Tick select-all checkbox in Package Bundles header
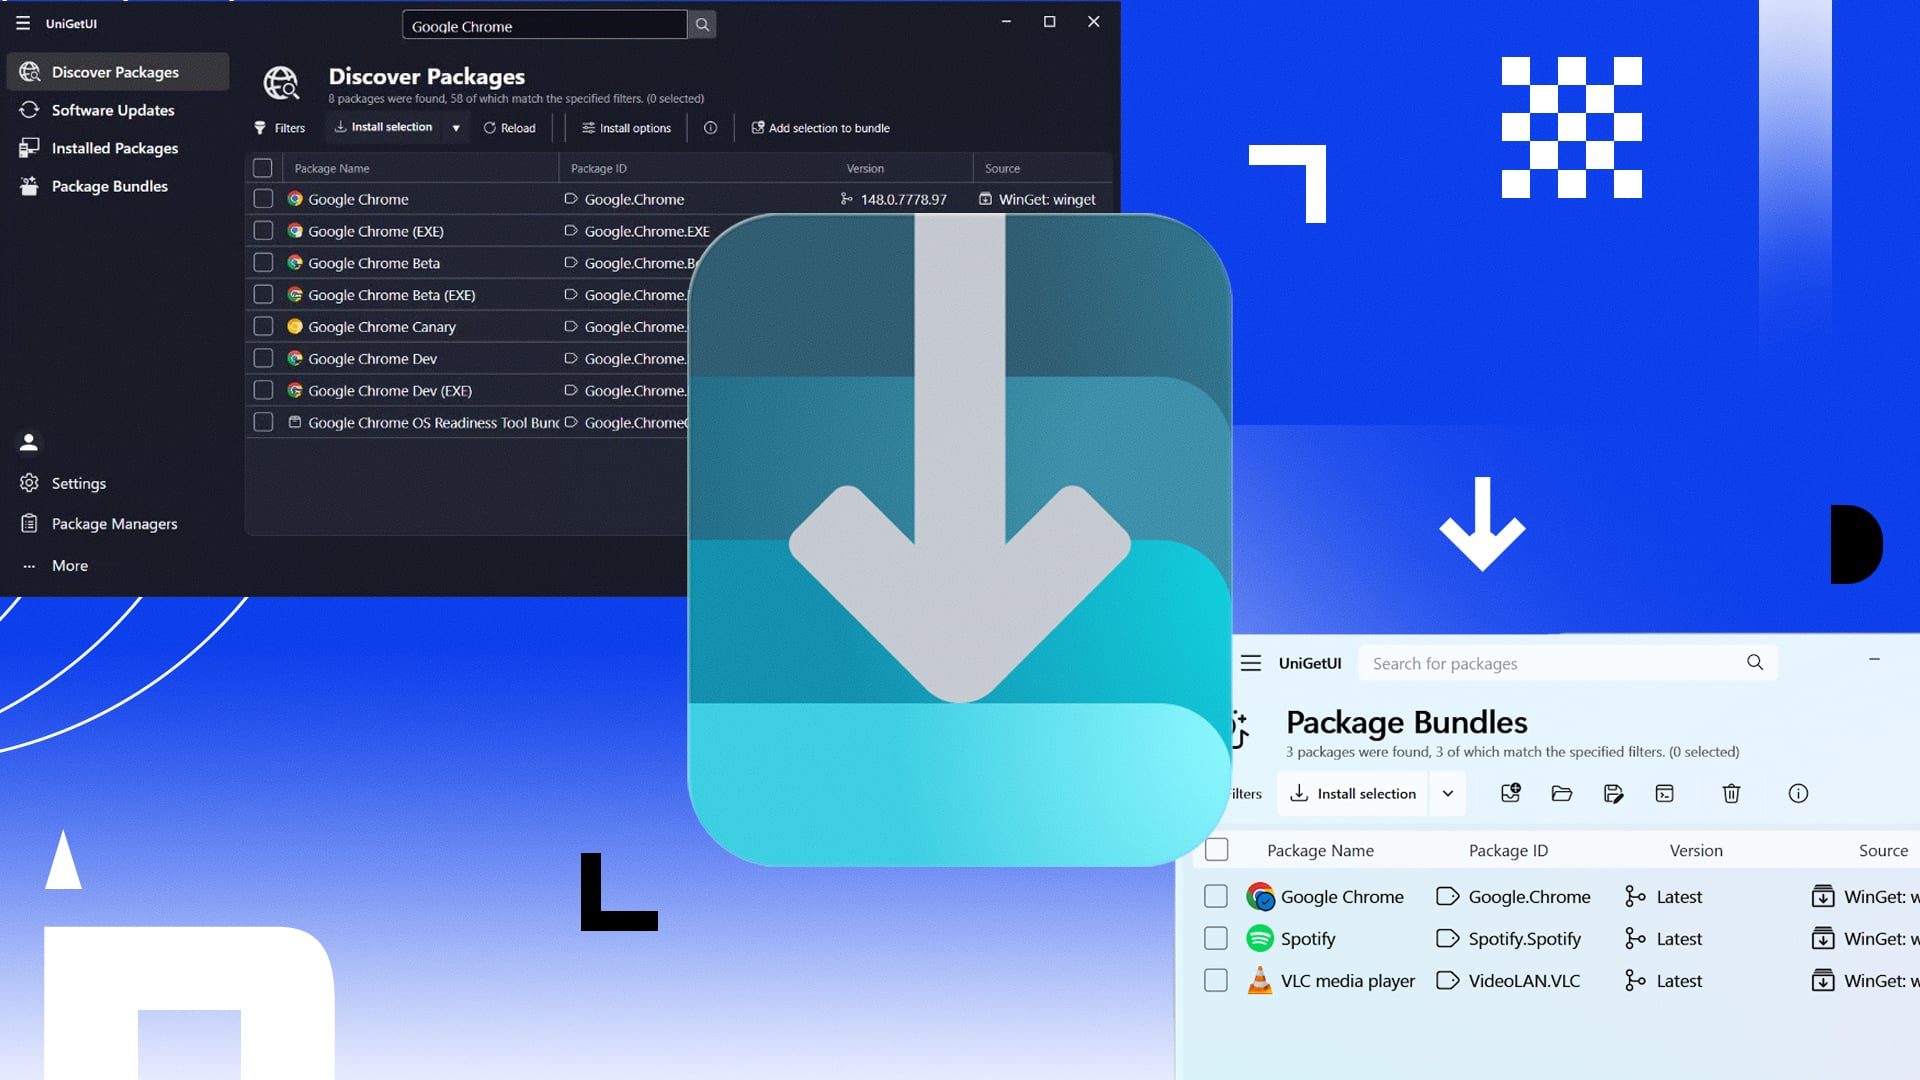The width and height of the screenshot is (1920, 1080). (1216, 850)
